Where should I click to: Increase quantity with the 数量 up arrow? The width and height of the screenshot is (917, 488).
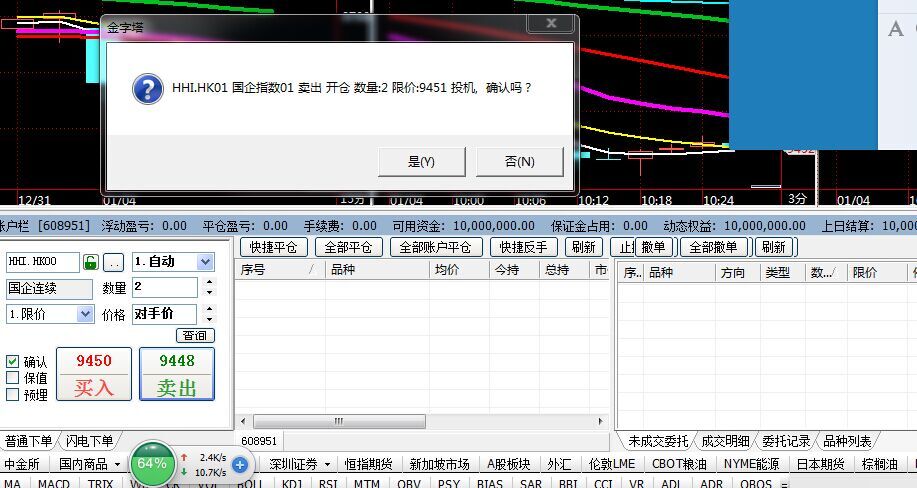coord(208,283)
